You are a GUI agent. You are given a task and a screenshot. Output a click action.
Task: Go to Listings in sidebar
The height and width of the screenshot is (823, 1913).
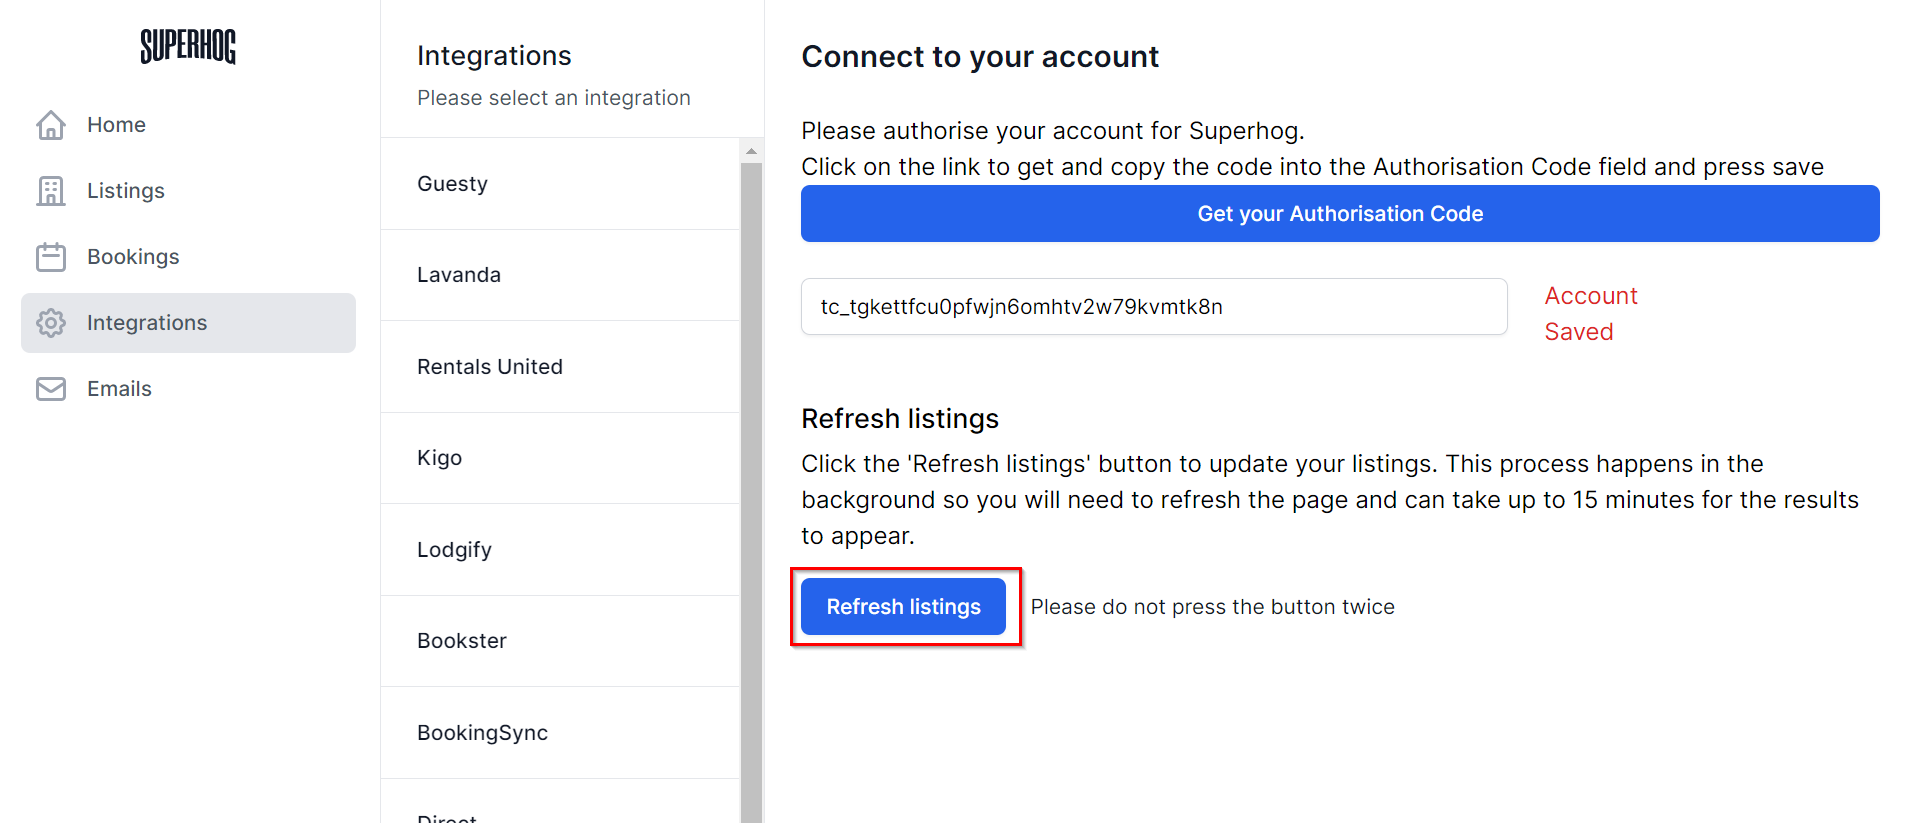(x=188, y=191)
